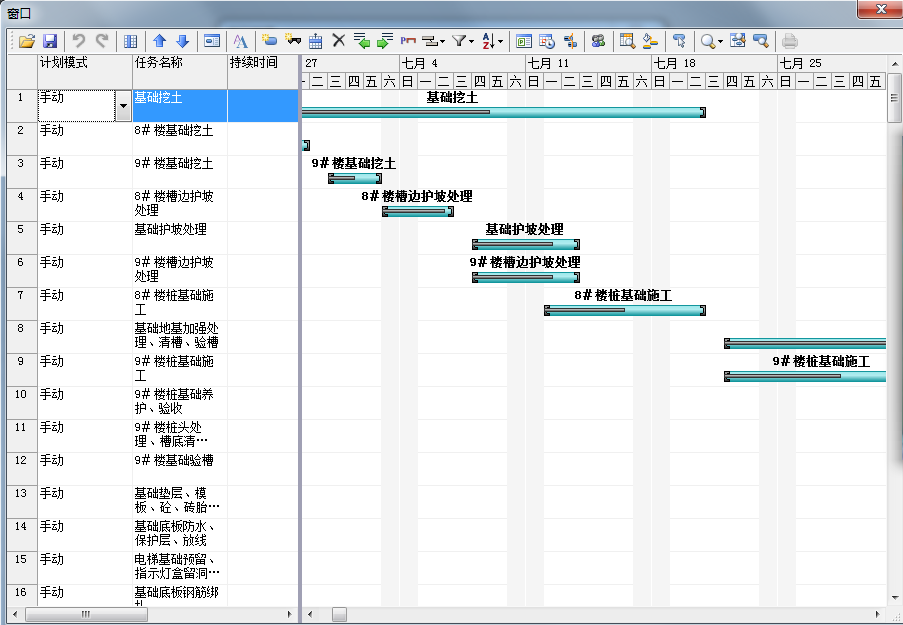Indent the task with the green right arrow

tap(384, 41)
